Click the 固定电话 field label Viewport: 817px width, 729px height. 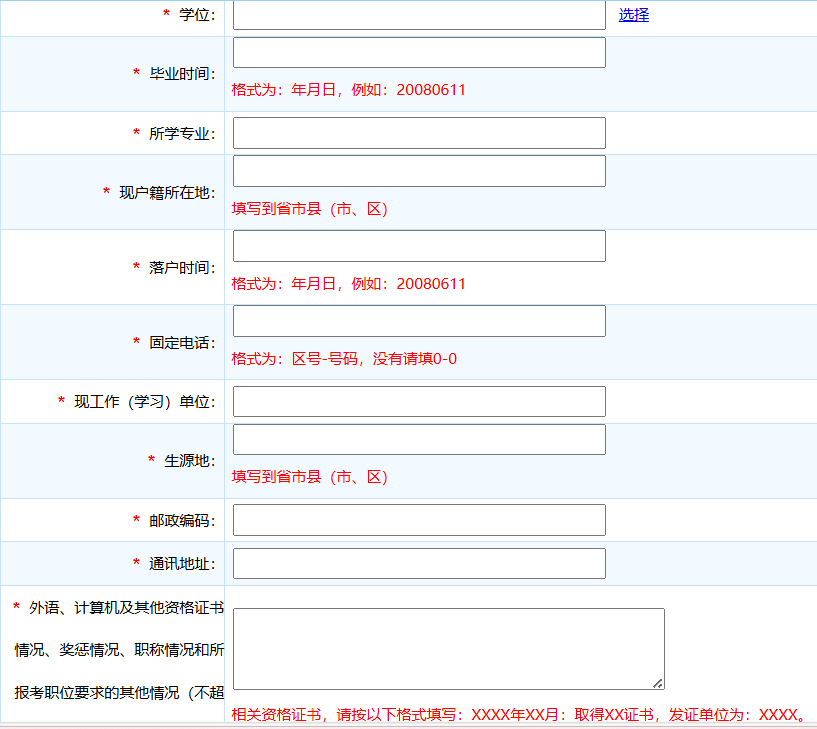click(x=182, y=342)
